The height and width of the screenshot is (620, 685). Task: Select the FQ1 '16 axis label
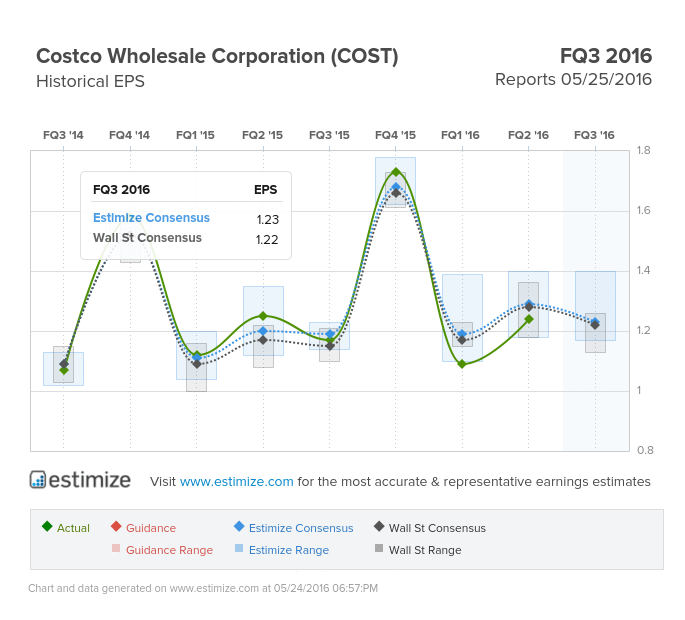pyautogui.click(x=461, y=135)
